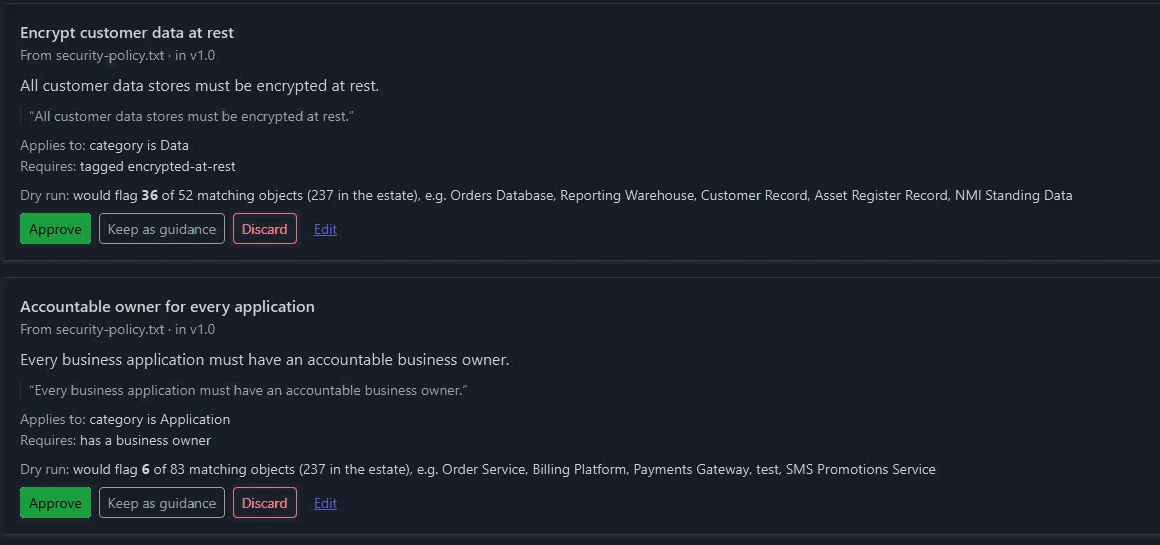Click the unquoted summary 'All customer data stores must be encrypted'
Screen dimensions: 1160x545
pyautogui.click(x=200, y=86)
